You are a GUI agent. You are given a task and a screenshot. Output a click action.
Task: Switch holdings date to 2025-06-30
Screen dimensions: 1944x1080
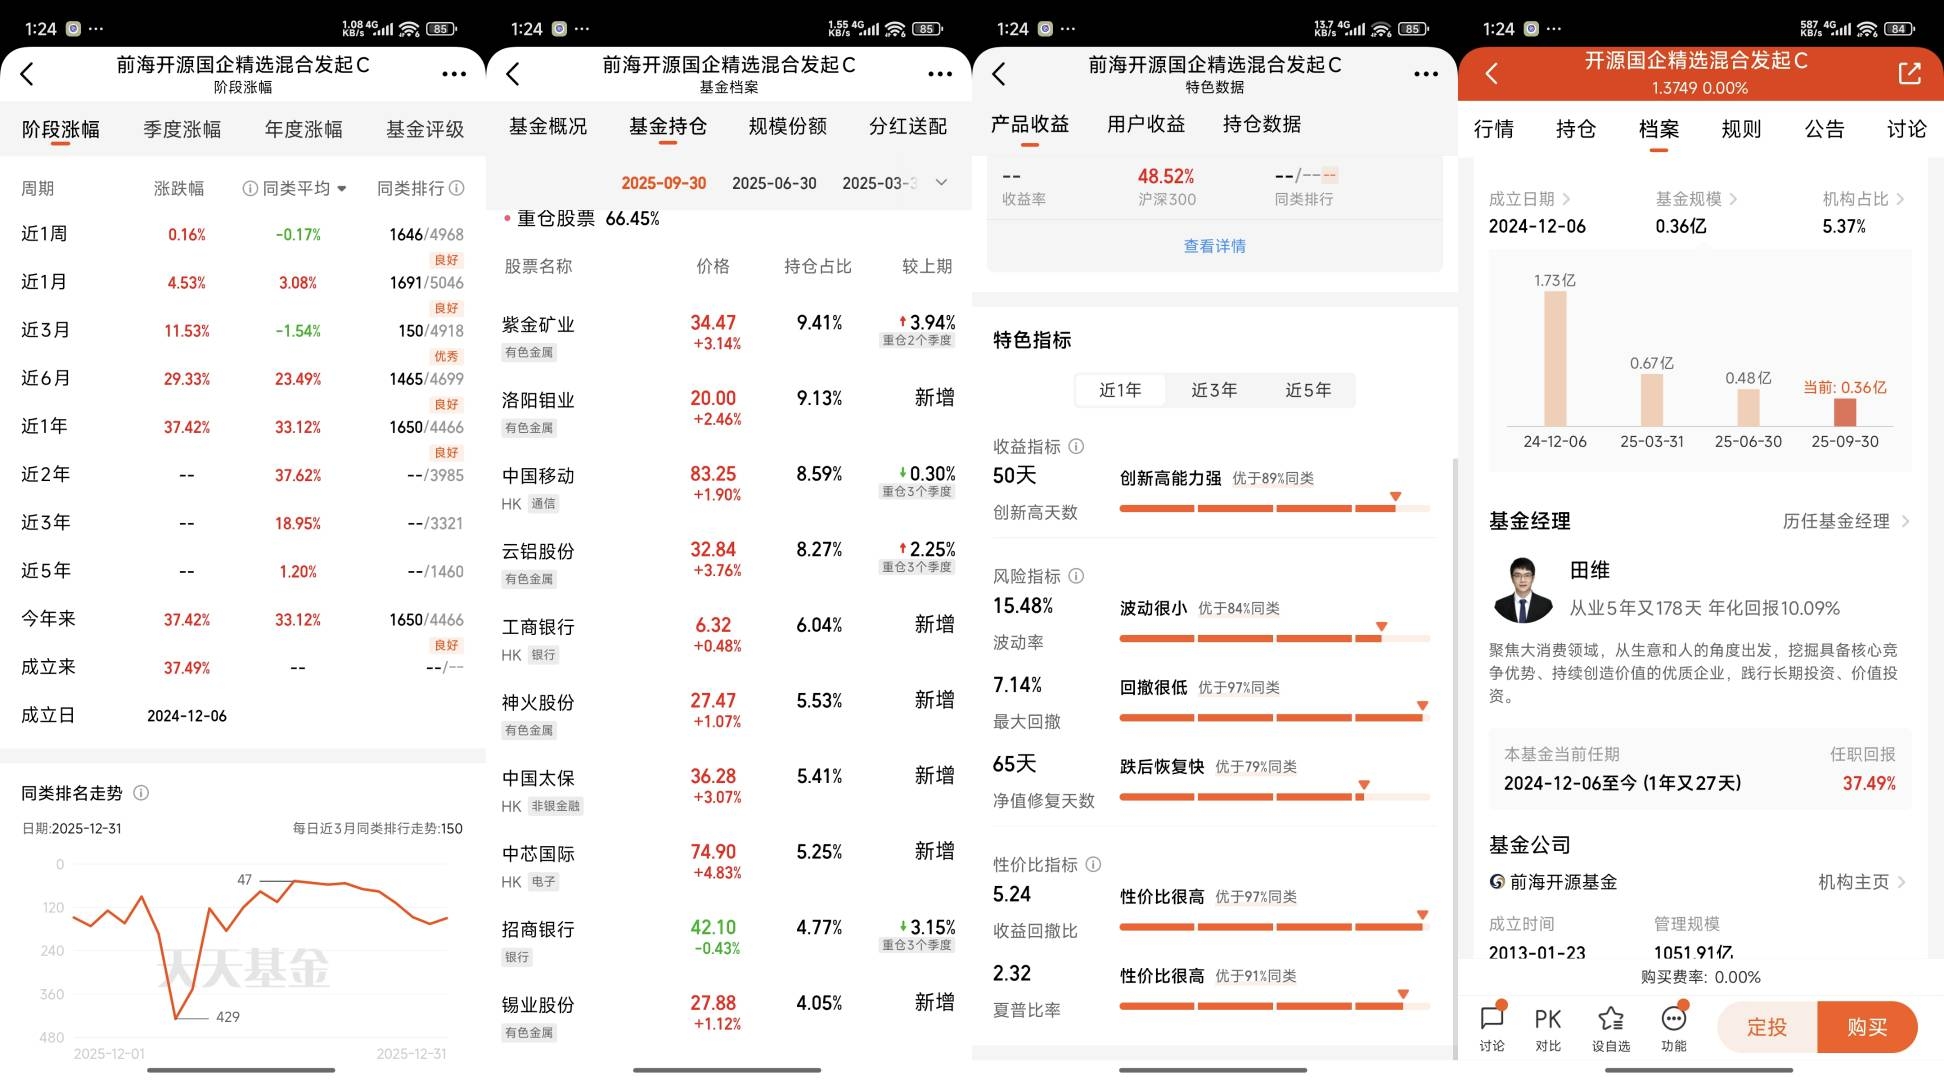[x=774, y=183]
